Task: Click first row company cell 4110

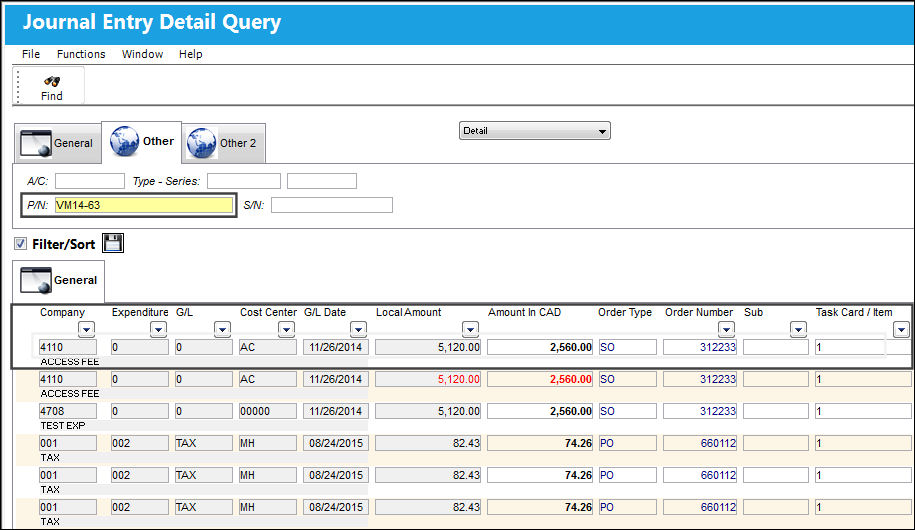Action: coord(68,347)
